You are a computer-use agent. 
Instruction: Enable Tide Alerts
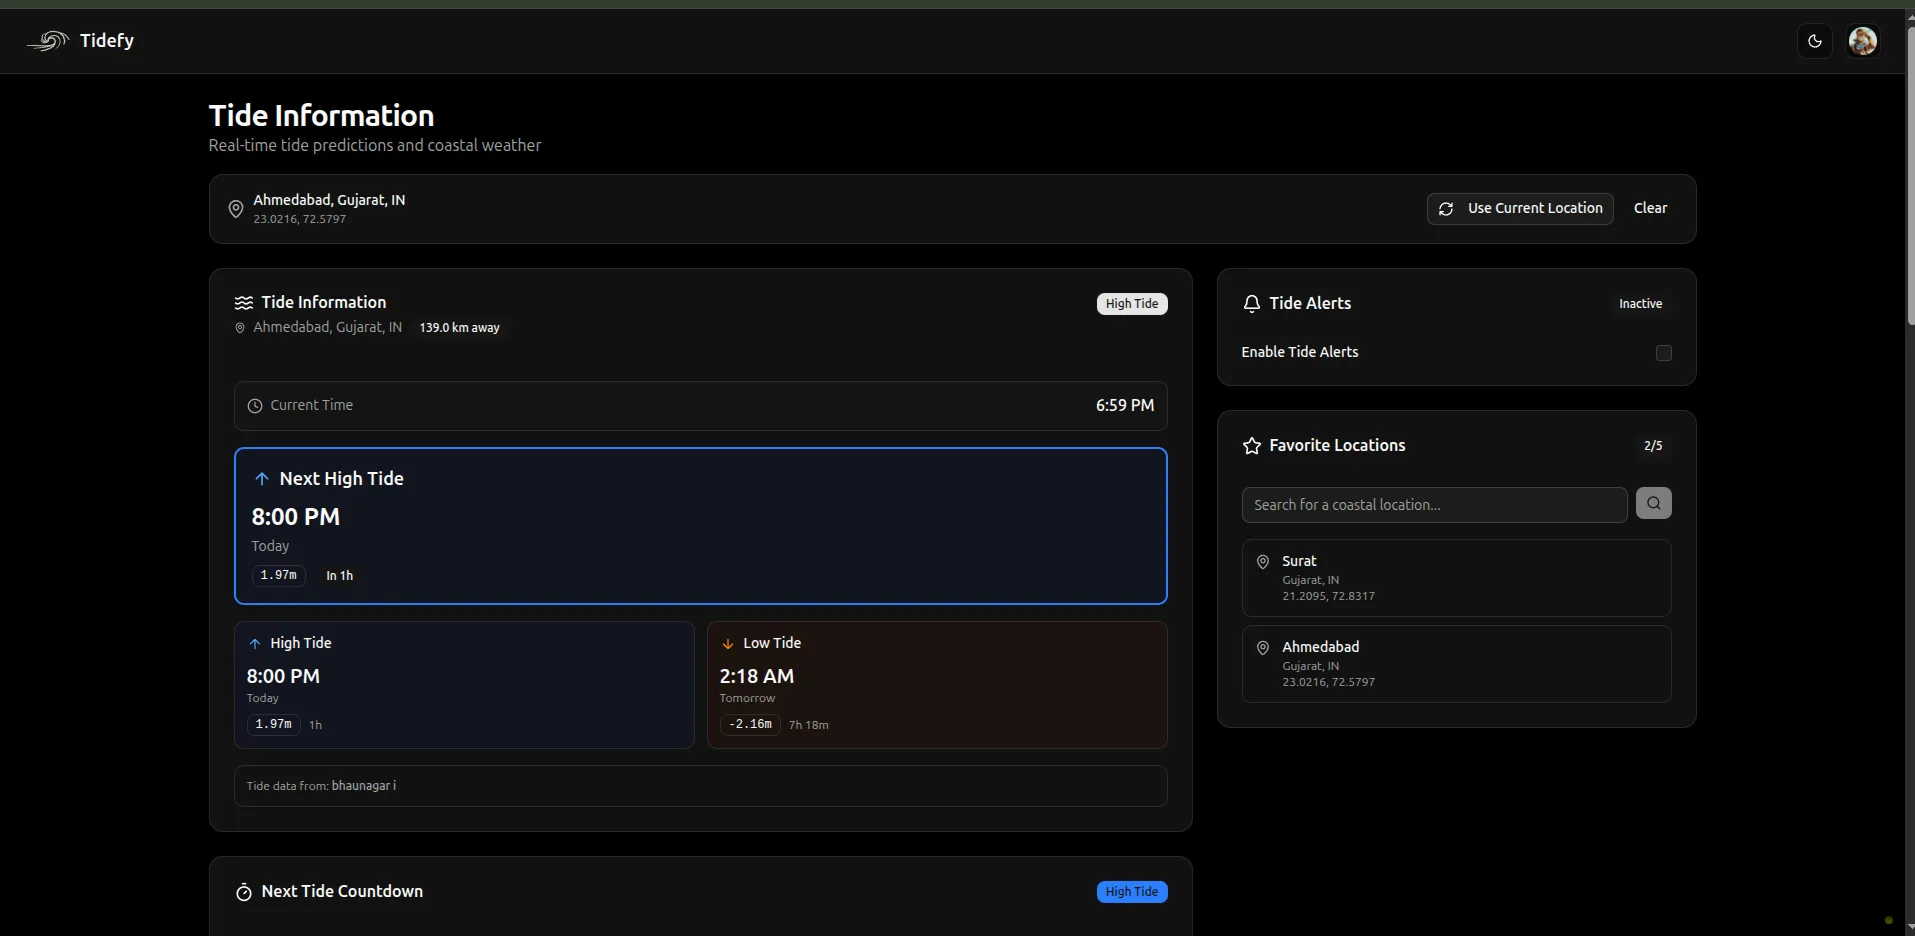(1663, 353)
